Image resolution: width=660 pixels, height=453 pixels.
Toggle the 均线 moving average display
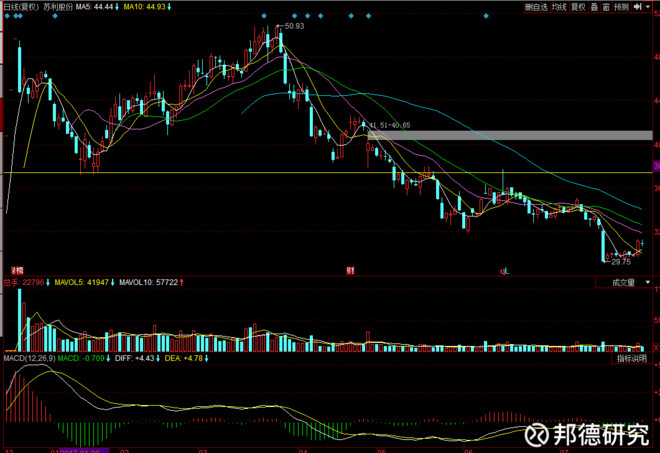(559, 7)
